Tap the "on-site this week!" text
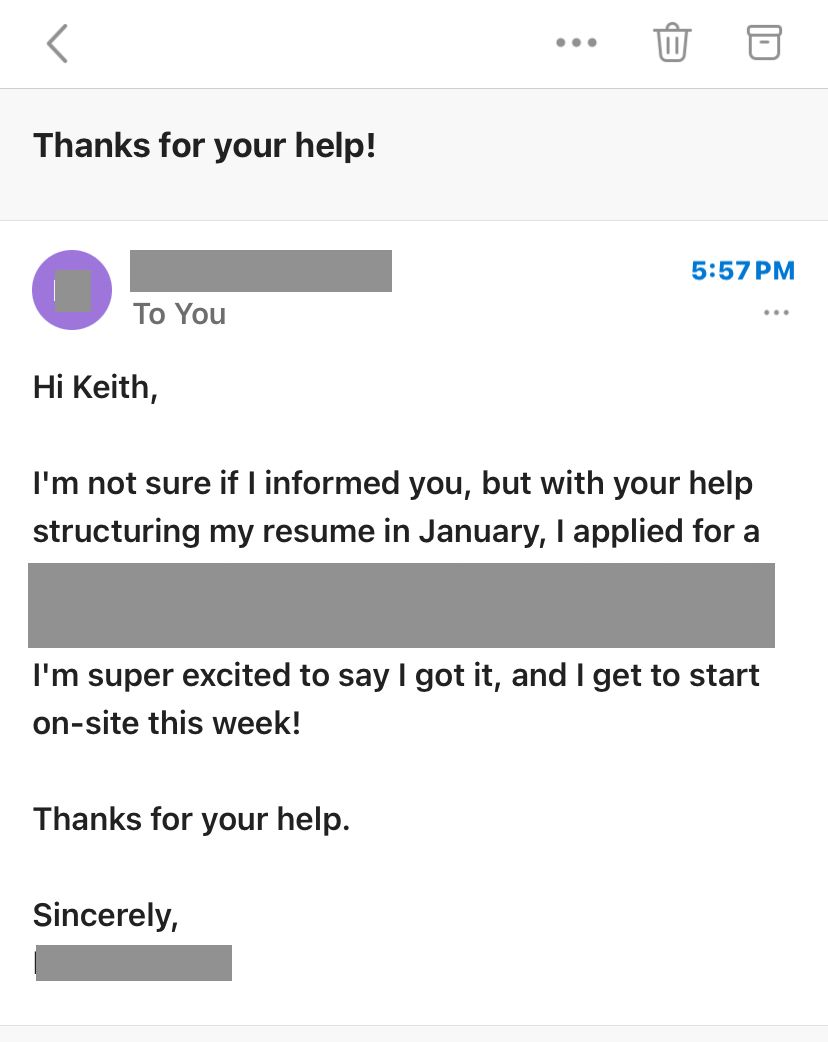The width and height of the screenshot is (828, 1042). pos(166,723)
